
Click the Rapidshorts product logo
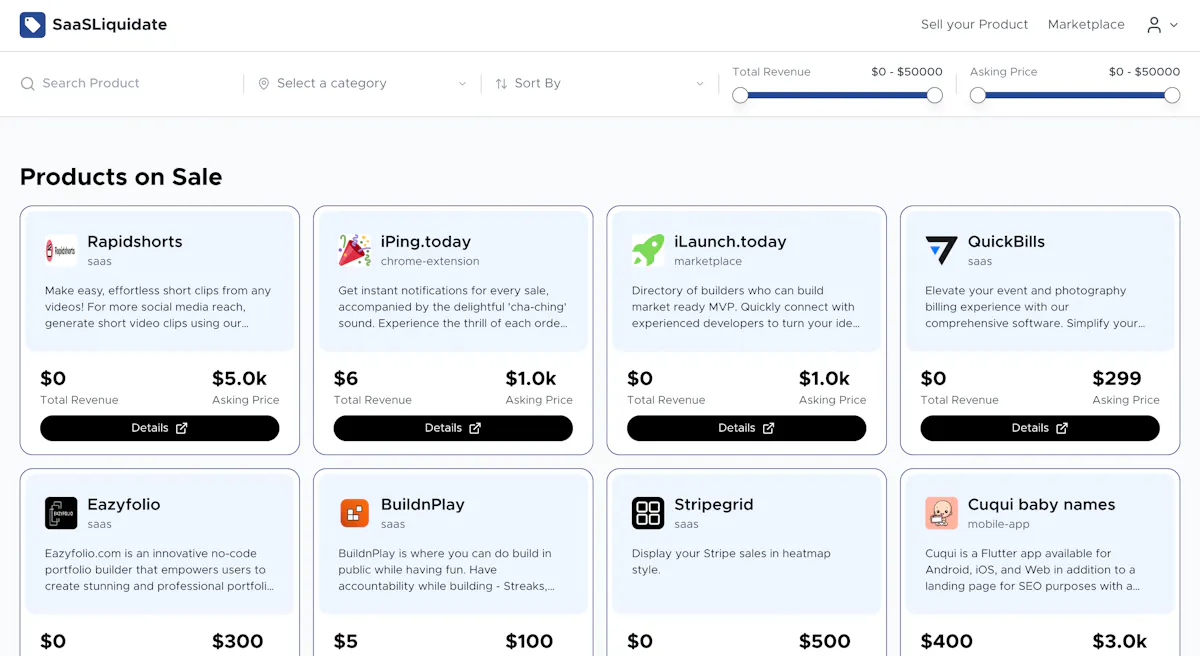(x=61, y=250)
